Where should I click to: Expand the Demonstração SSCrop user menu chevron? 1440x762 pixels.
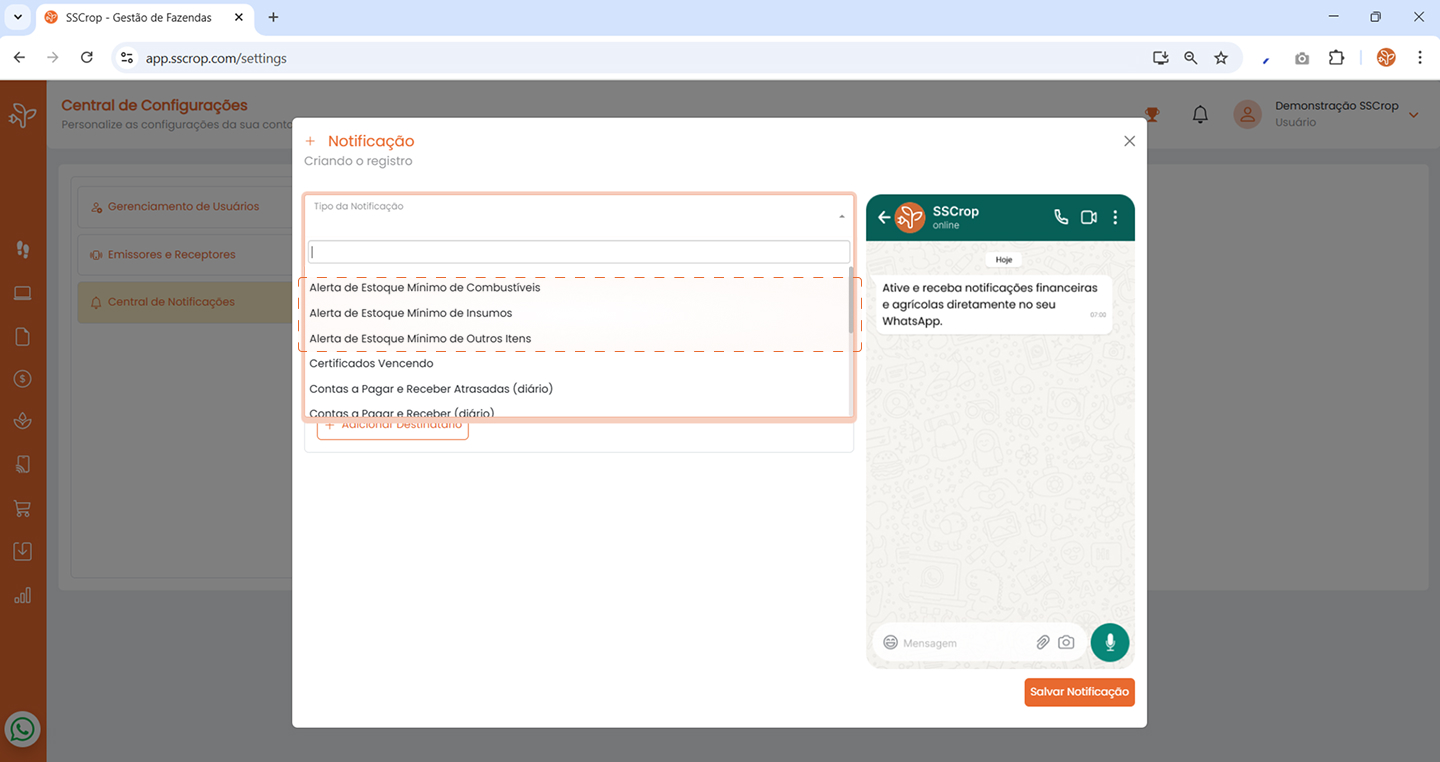[x=1413, y=115]
